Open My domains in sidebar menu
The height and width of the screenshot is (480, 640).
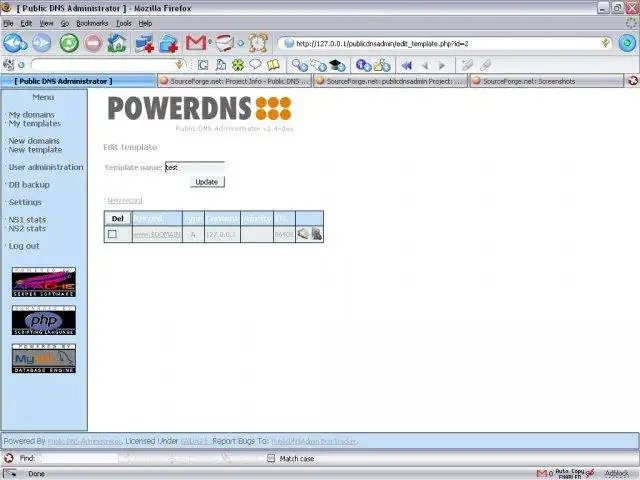tap(31, 115)
